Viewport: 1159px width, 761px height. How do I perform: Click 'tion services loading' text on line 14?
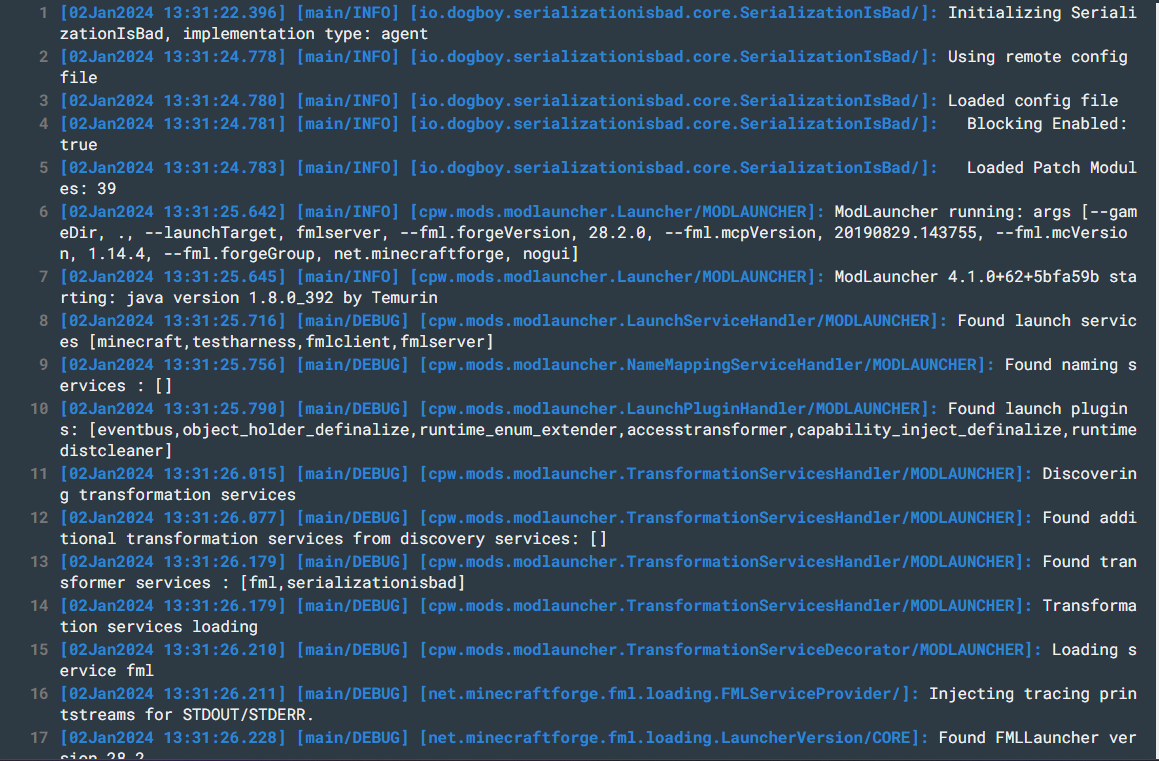159,627
